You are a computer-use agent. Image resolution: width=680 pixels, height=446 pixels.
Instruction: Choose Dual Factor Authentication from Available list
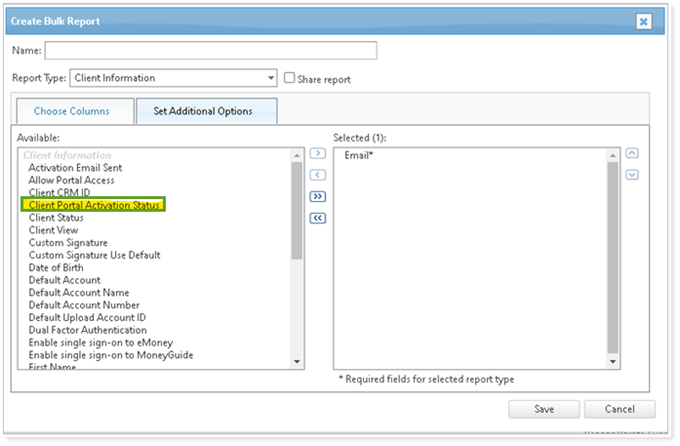[88, 330]
